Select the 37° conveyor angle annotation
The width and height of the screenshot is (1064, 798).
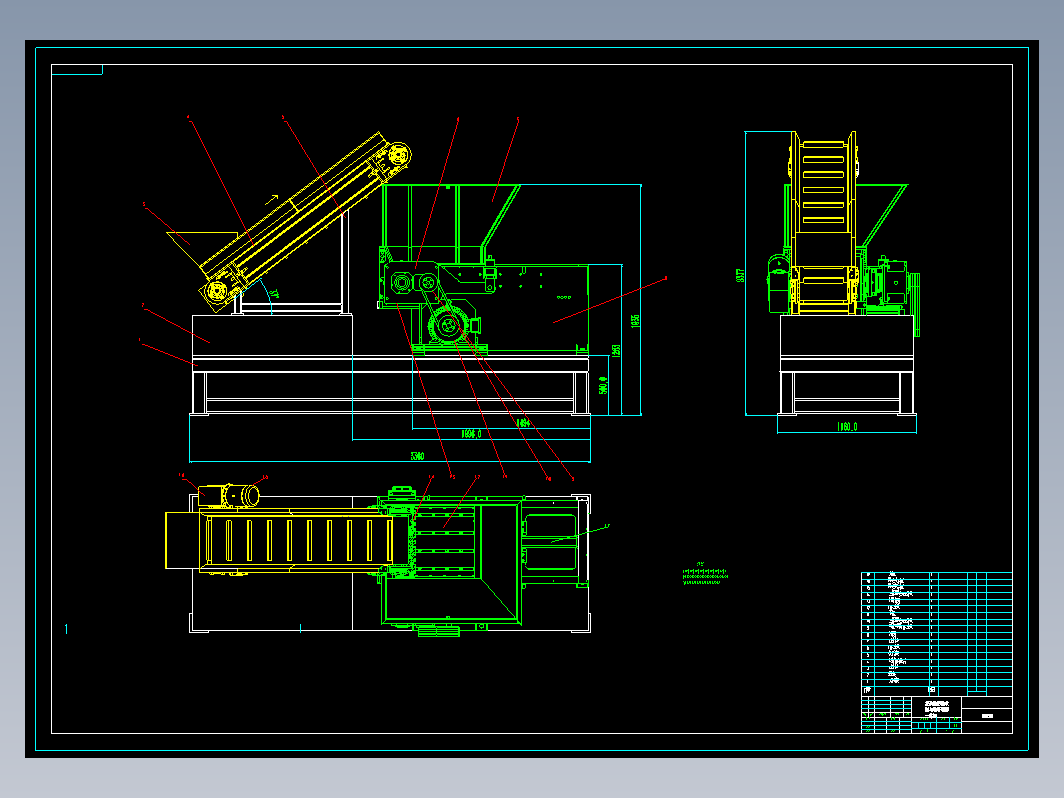click(274, 296)
